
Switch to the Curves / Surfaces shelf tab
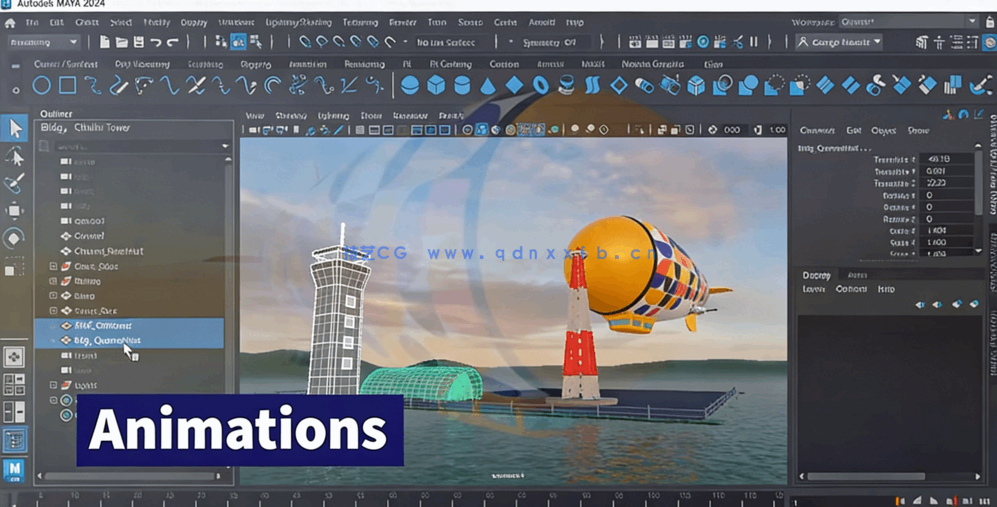coord(65,64)
